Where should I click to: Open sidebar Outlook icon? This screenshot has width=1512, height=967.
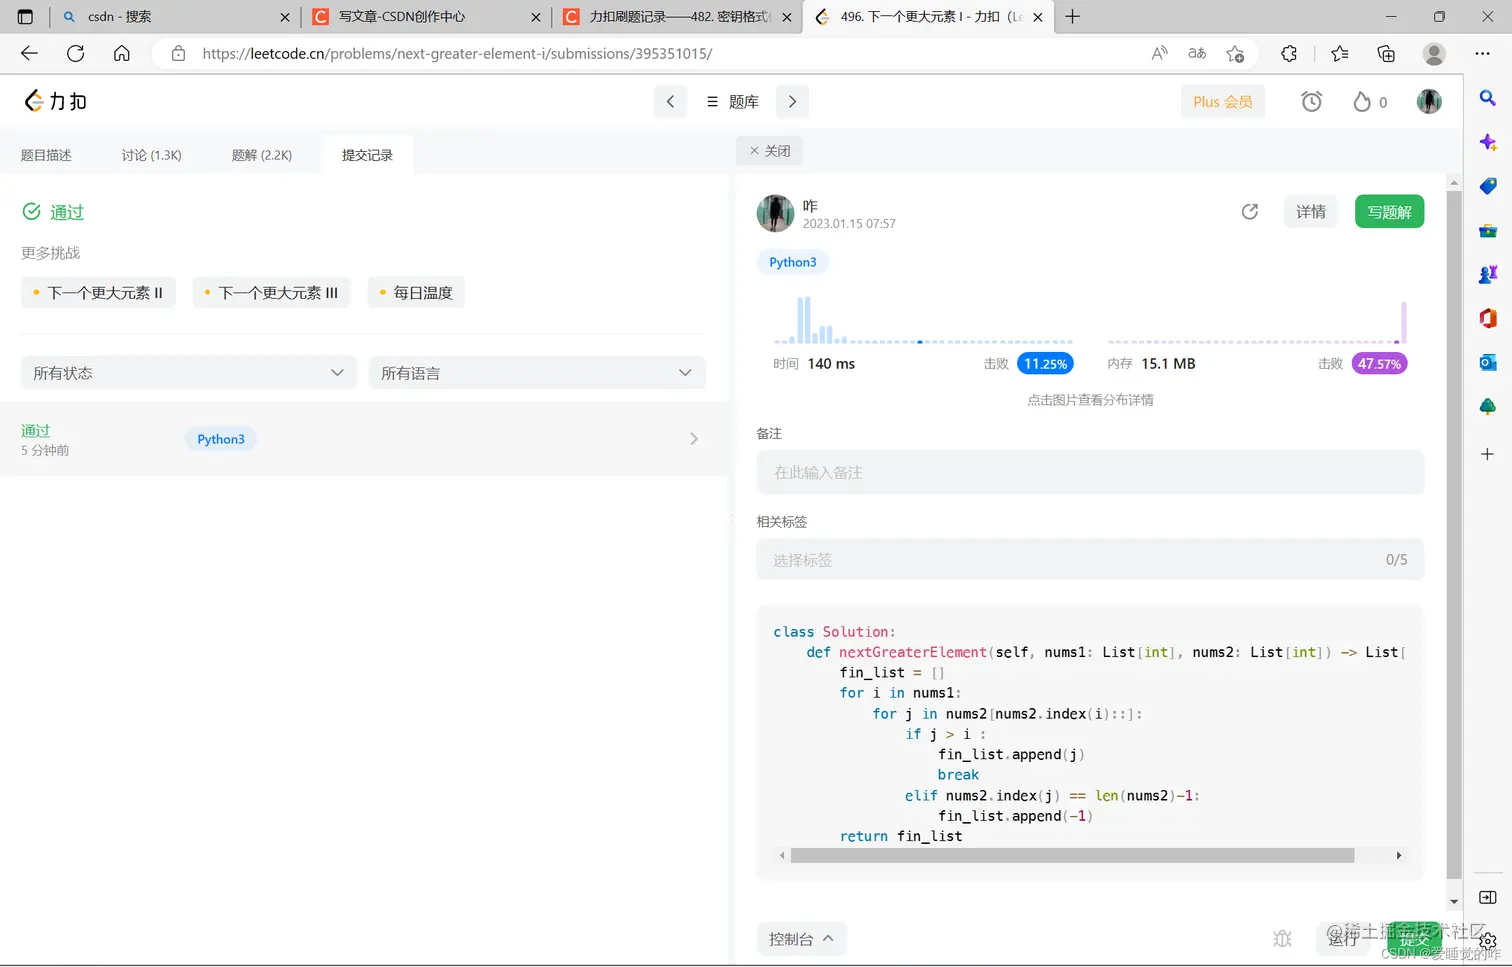[x=1488, y=362]
